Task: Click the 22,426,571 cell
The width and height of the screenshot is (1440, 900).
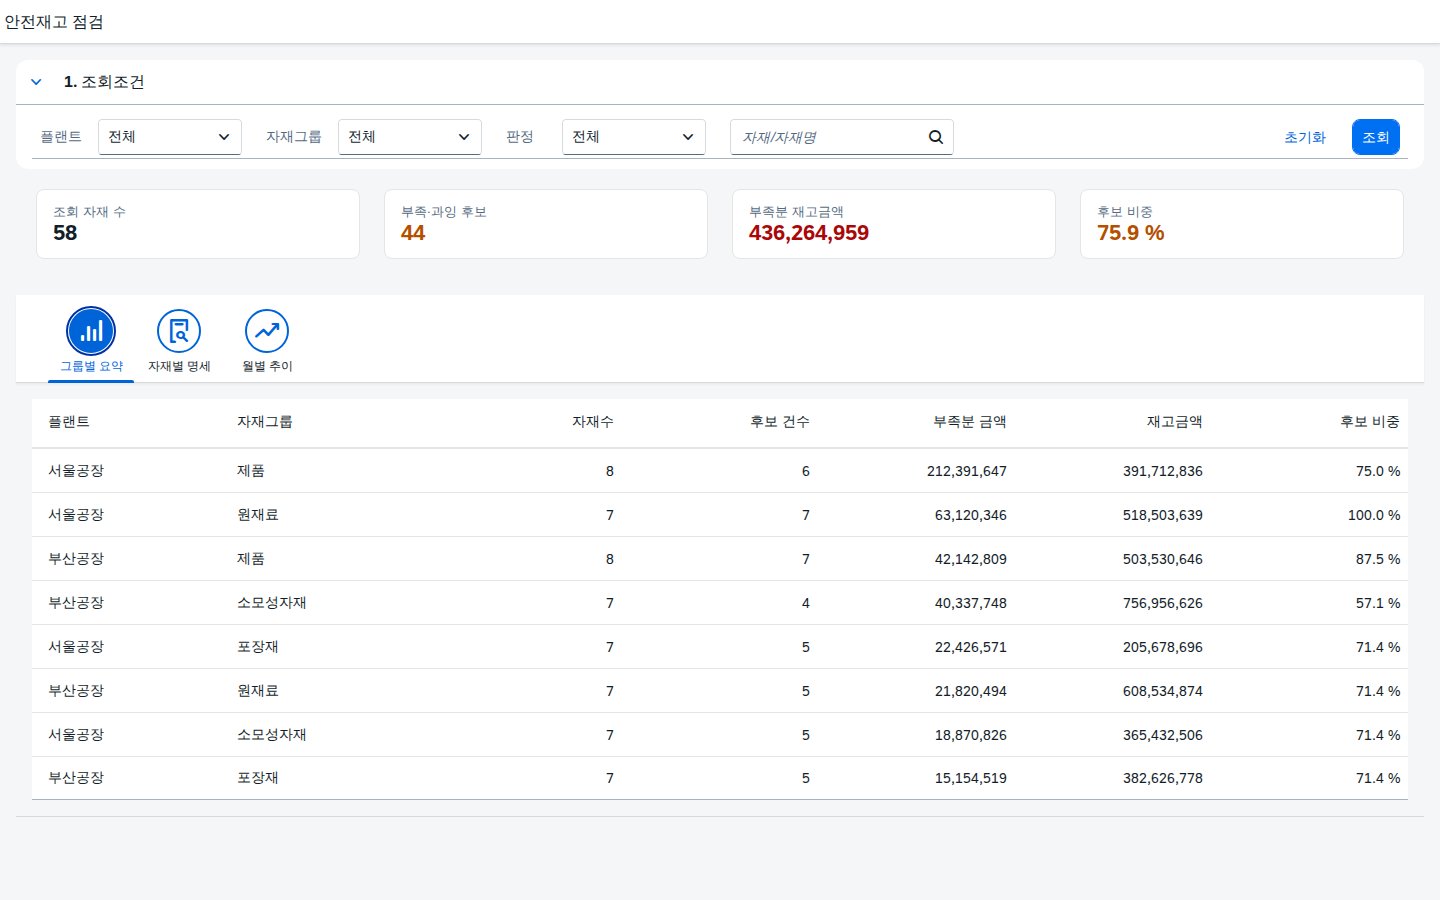Action: tap(971, 647)
